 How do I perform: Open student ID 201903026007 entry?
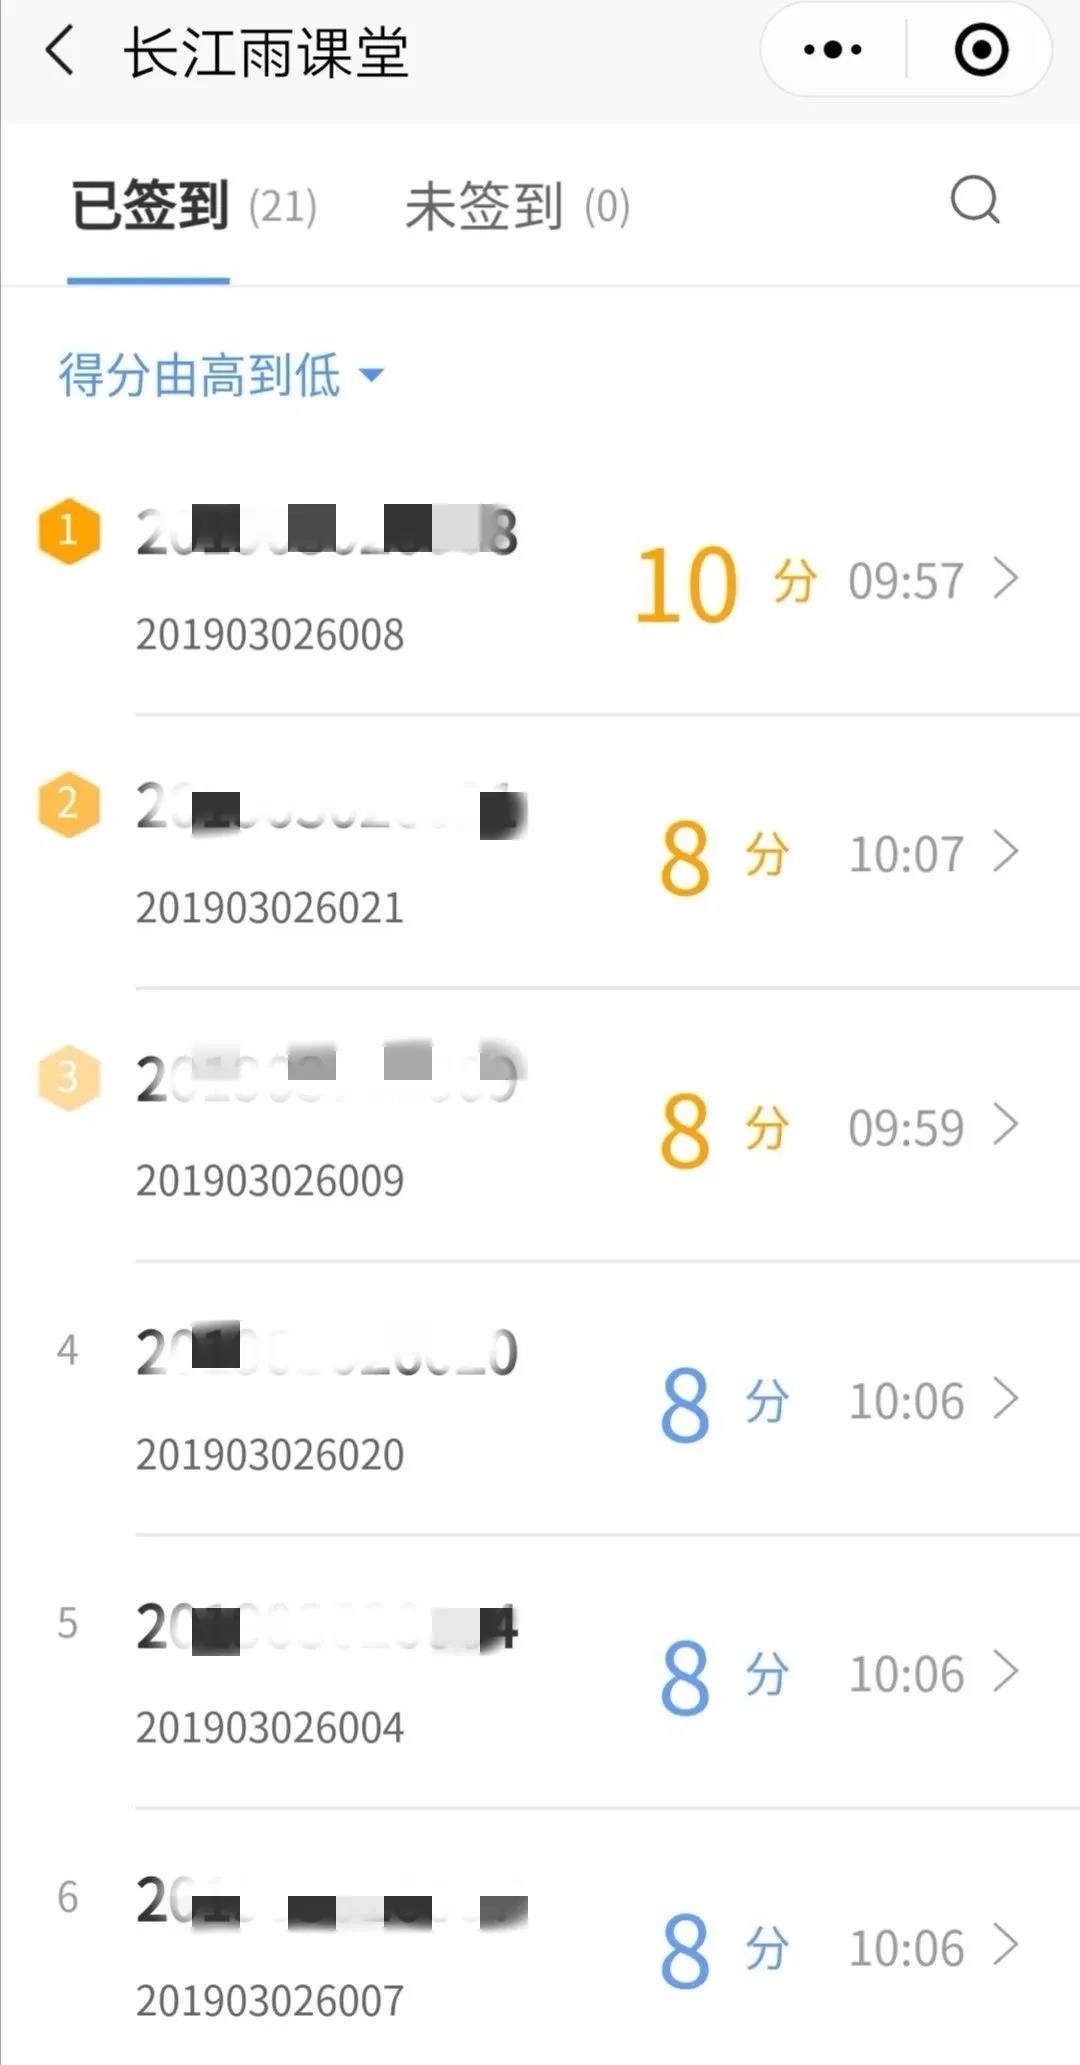270,2000
